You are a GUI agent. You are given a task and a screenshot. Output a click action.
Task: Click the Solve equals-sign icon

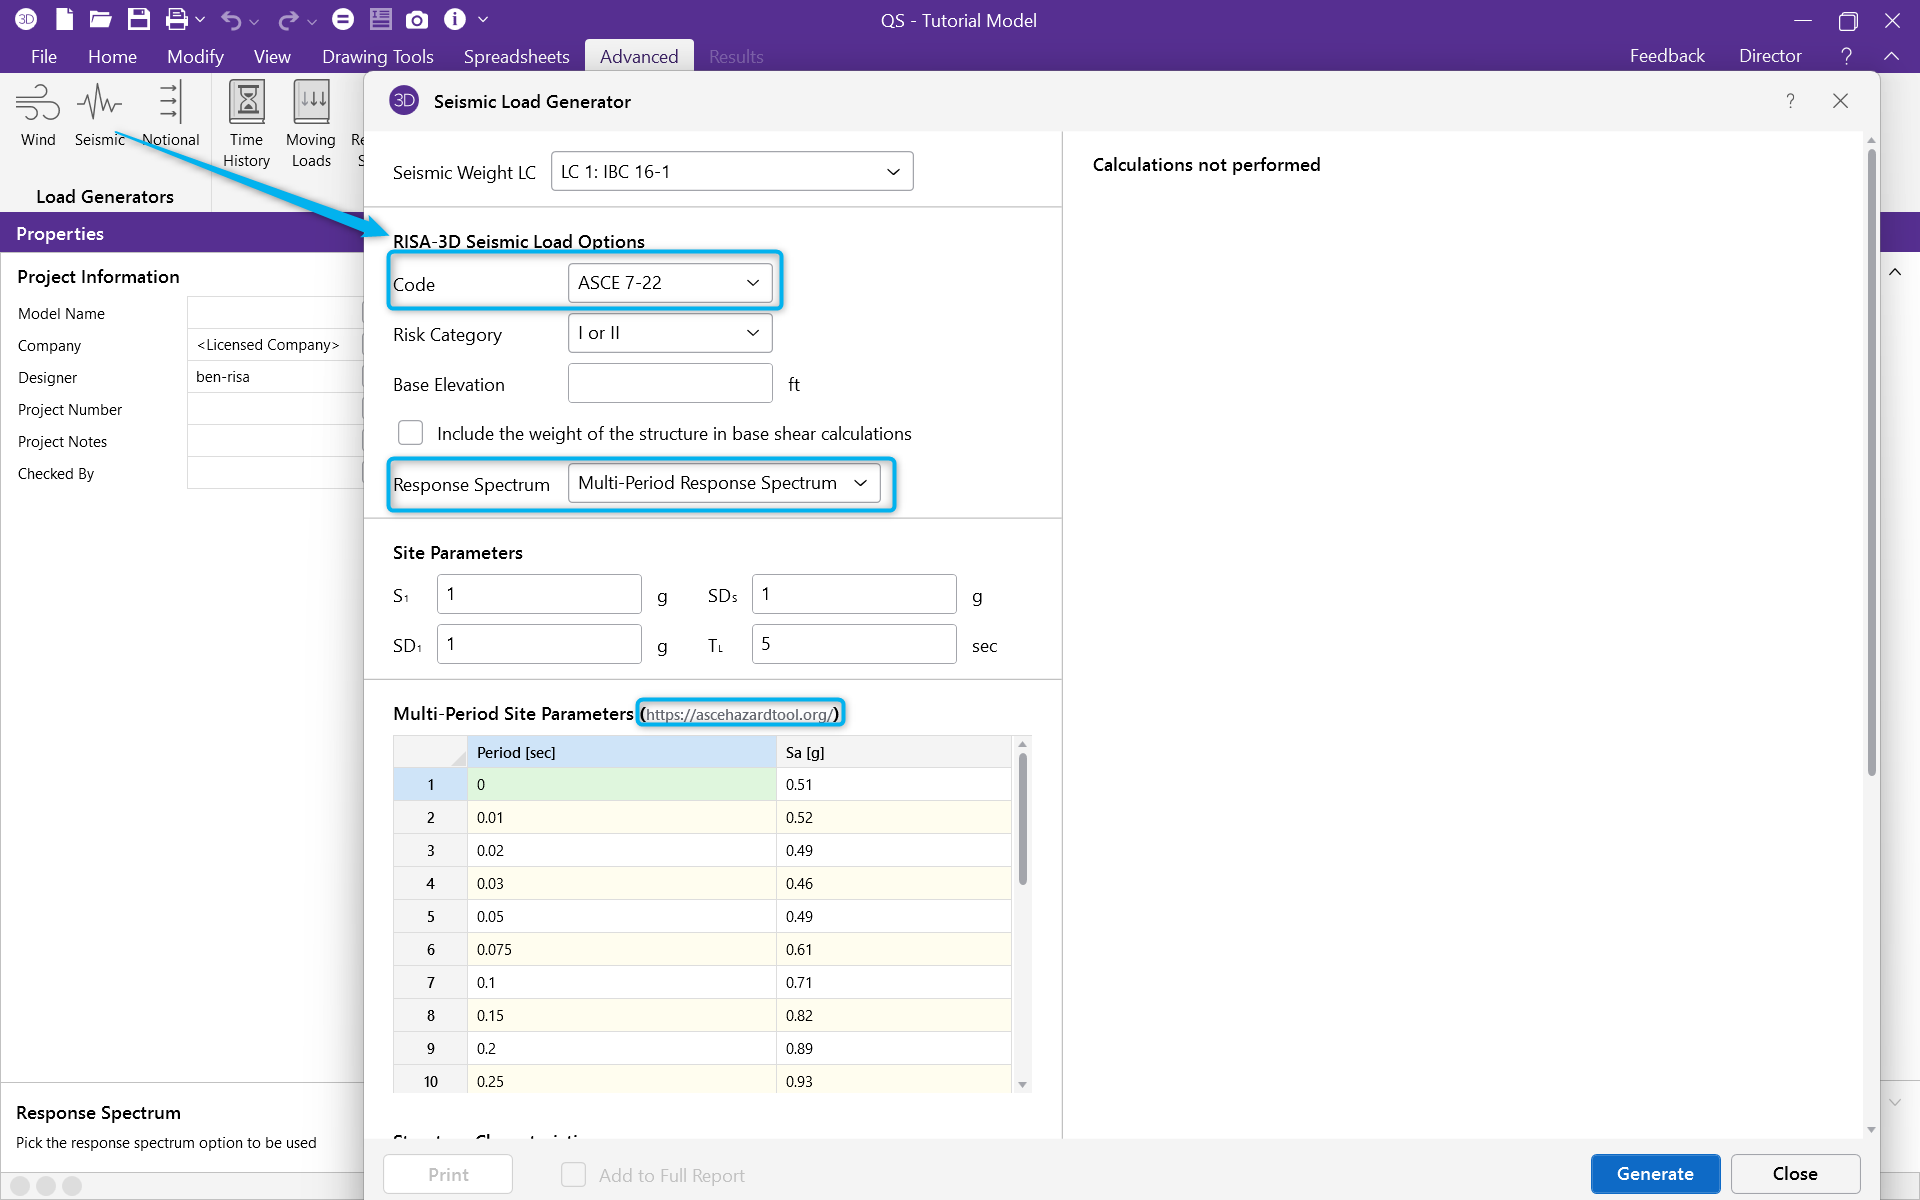pos(343,19)
